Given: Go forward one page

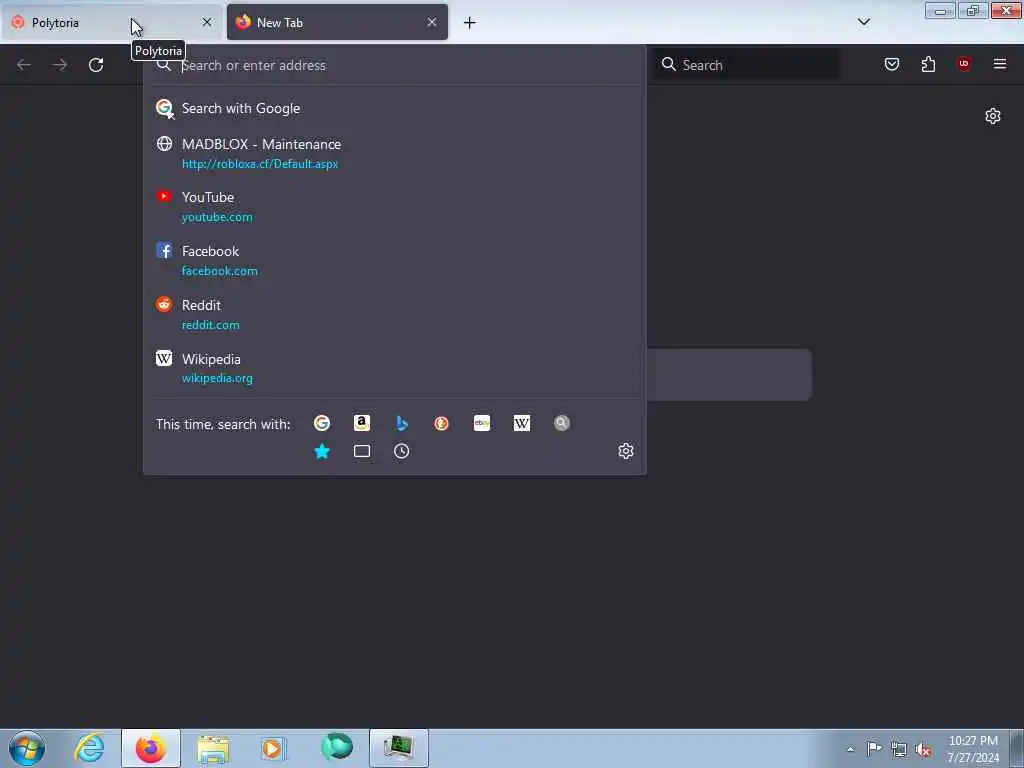Looking at the screenshot, I should coord(60,65).
